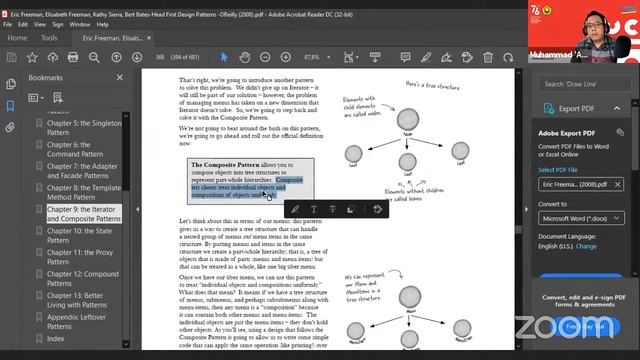Click the copy selection icon in floating toolbar
640x360 pixels.
[x=351, y=209]
